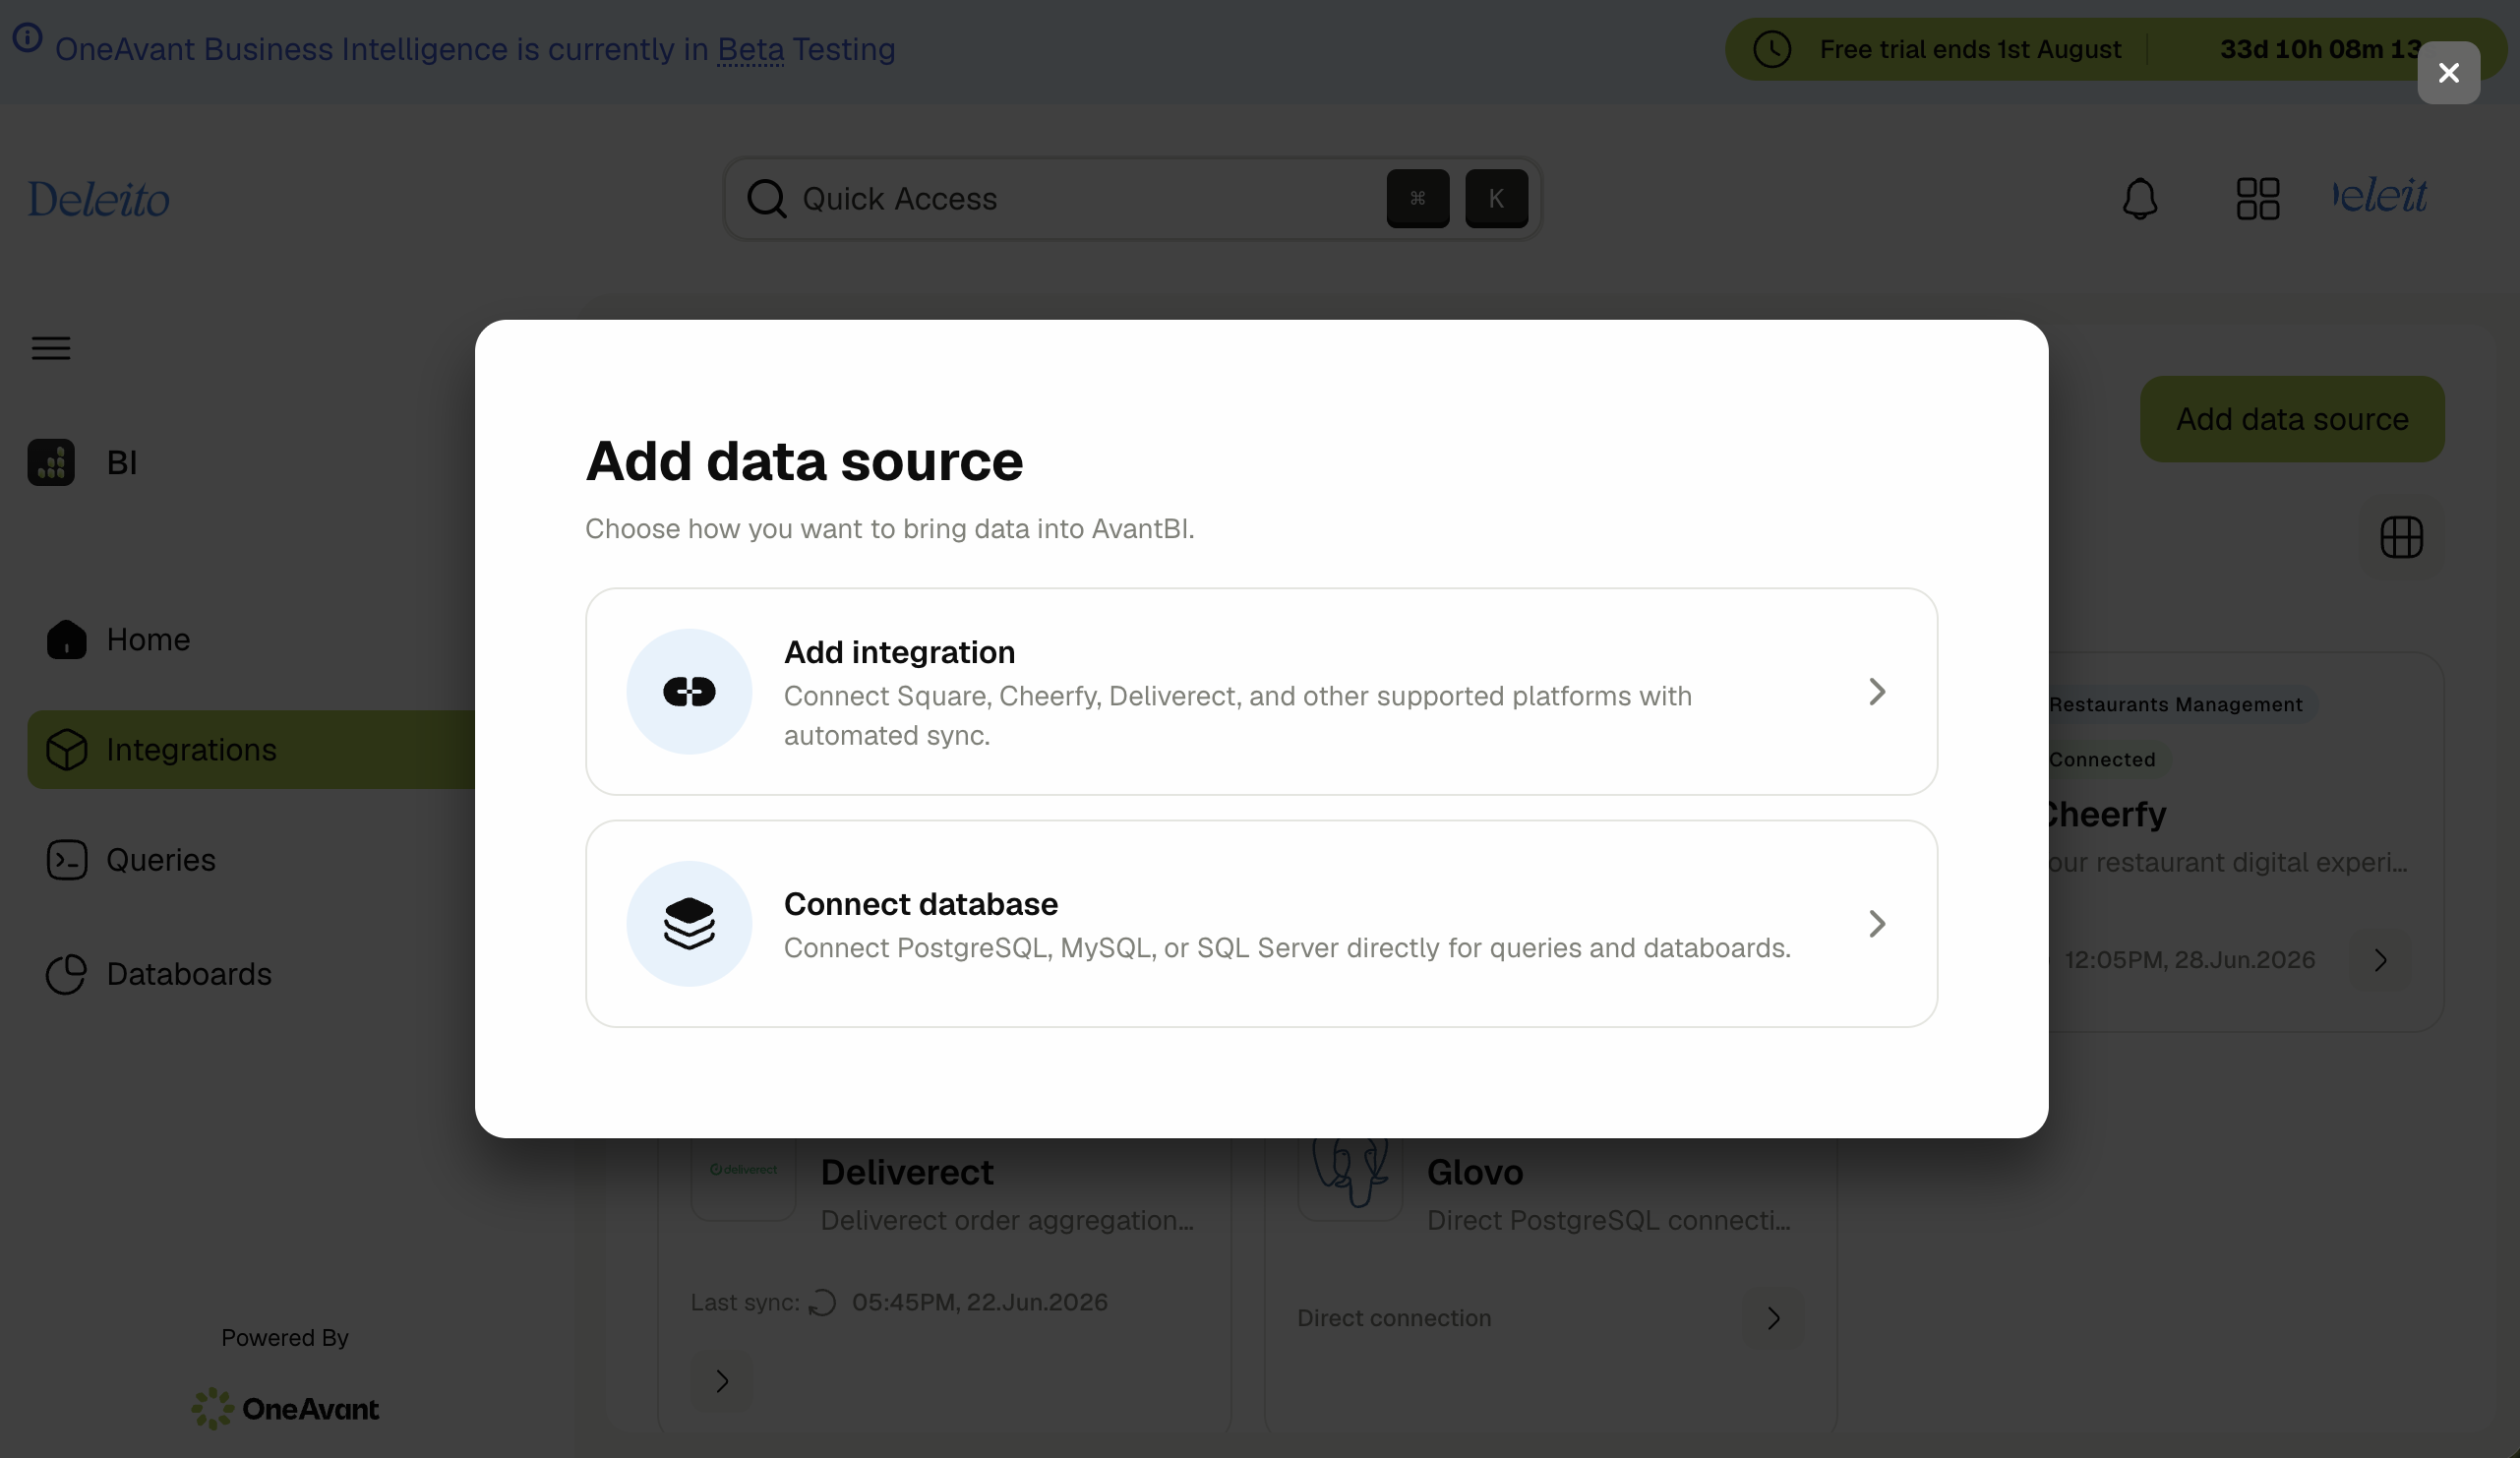Click the Add data source green button
The height and width of the screenshot is (1458, 2520).
tap(2292, 418)
